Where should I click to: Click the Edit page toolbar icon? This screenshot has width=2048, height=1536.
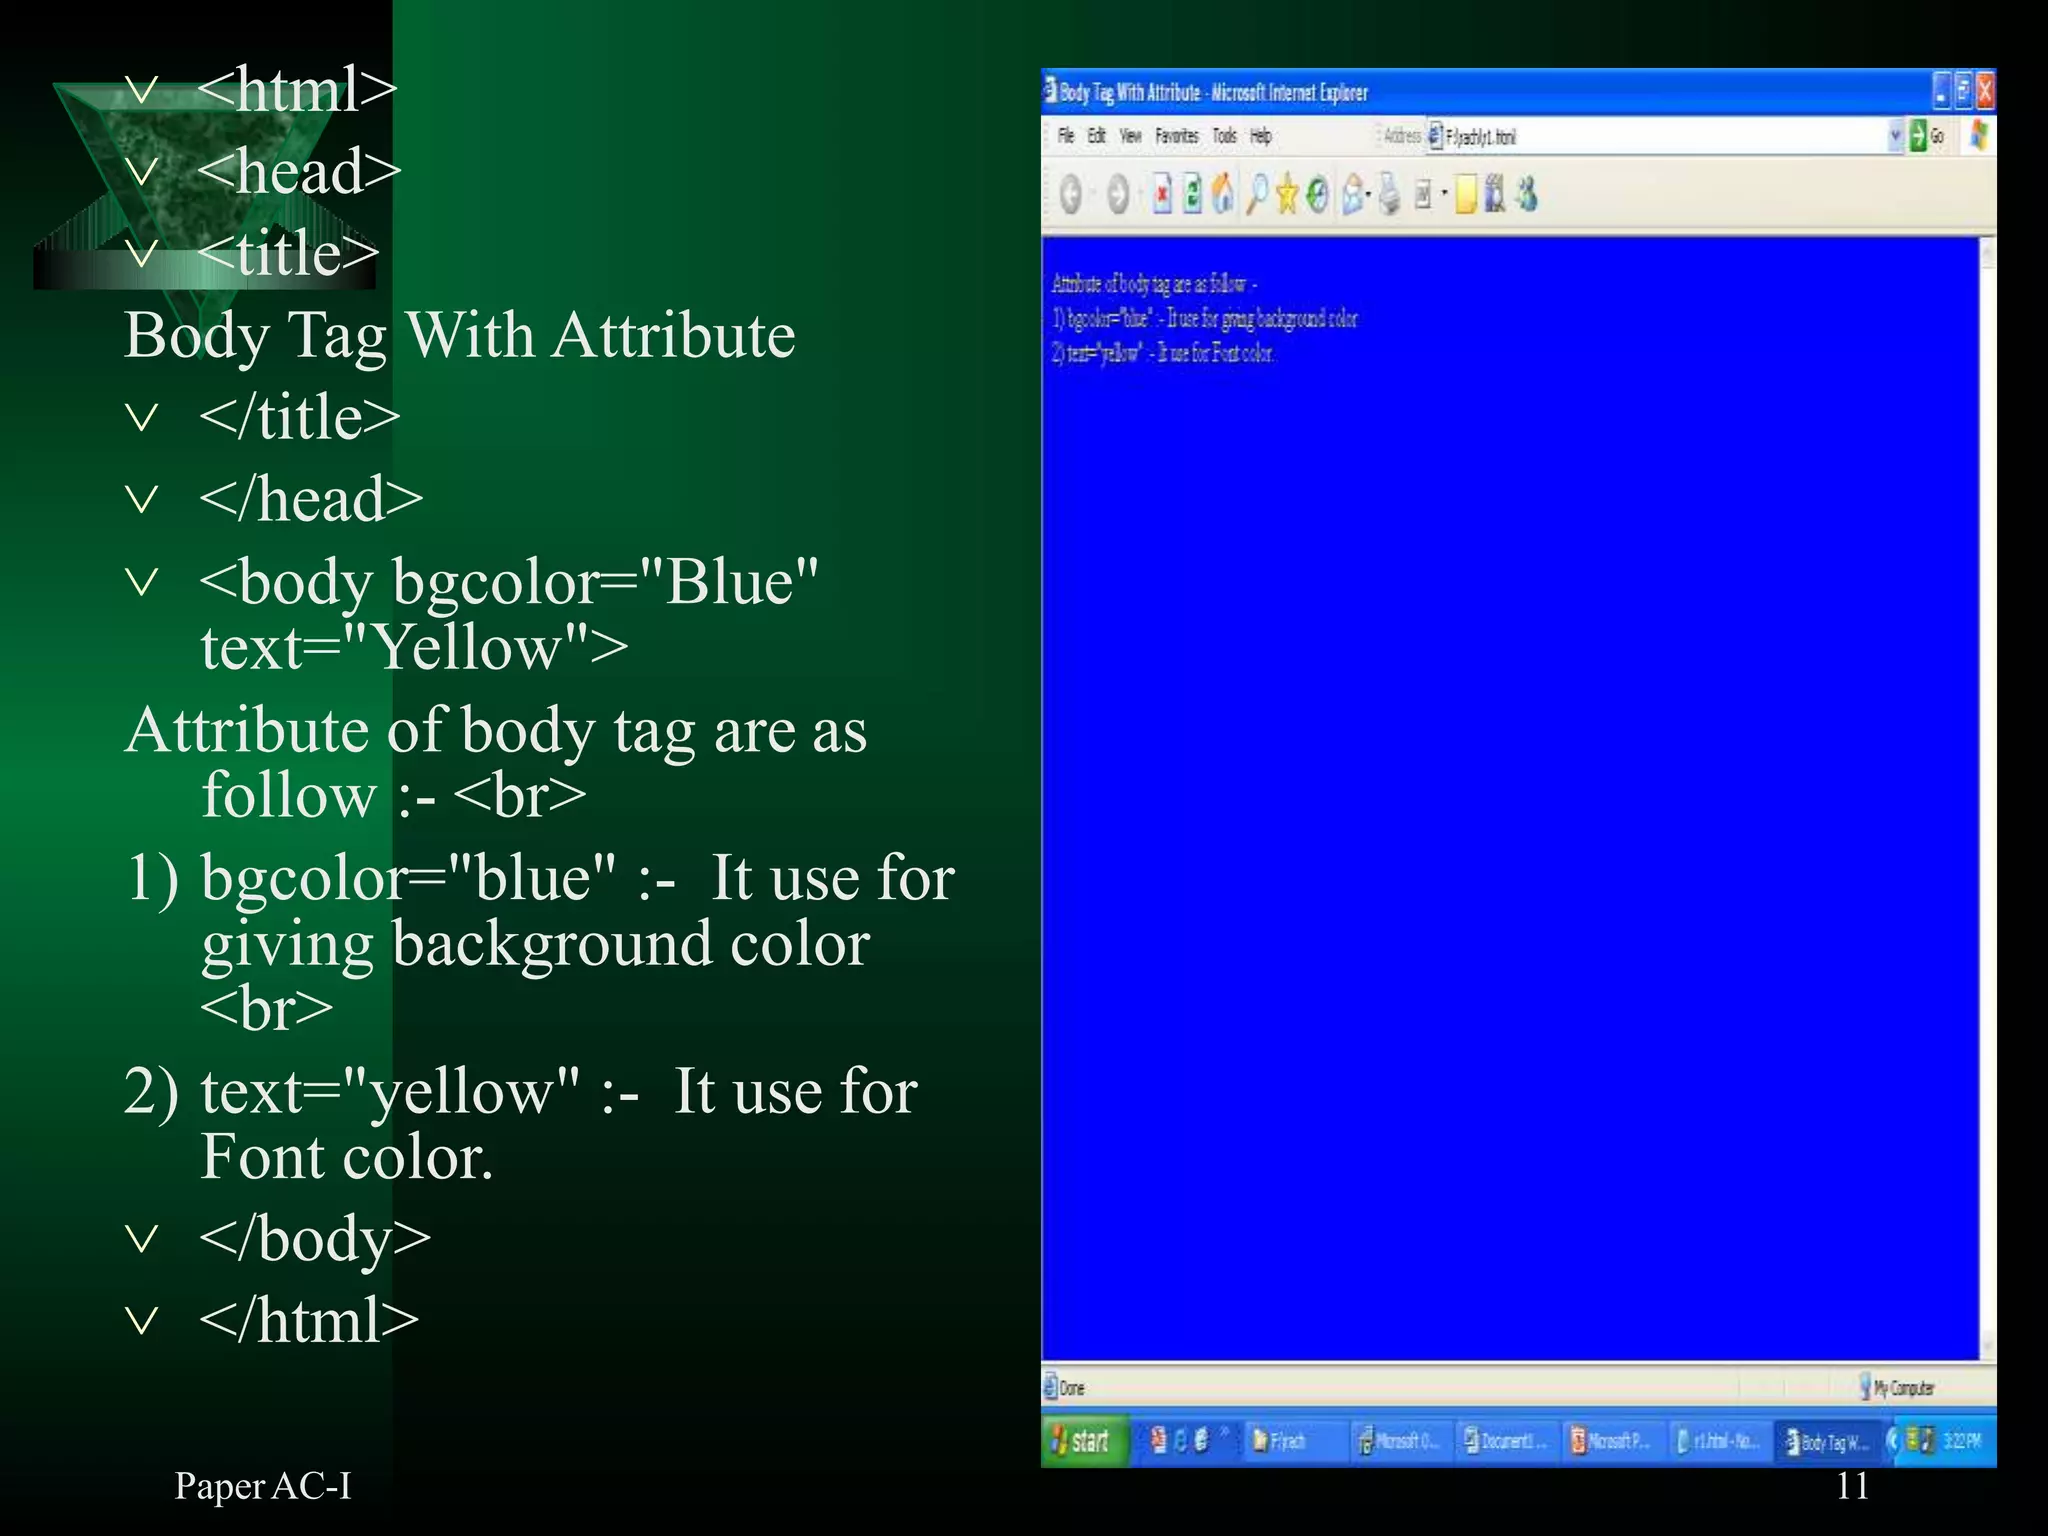[1423, 194]
